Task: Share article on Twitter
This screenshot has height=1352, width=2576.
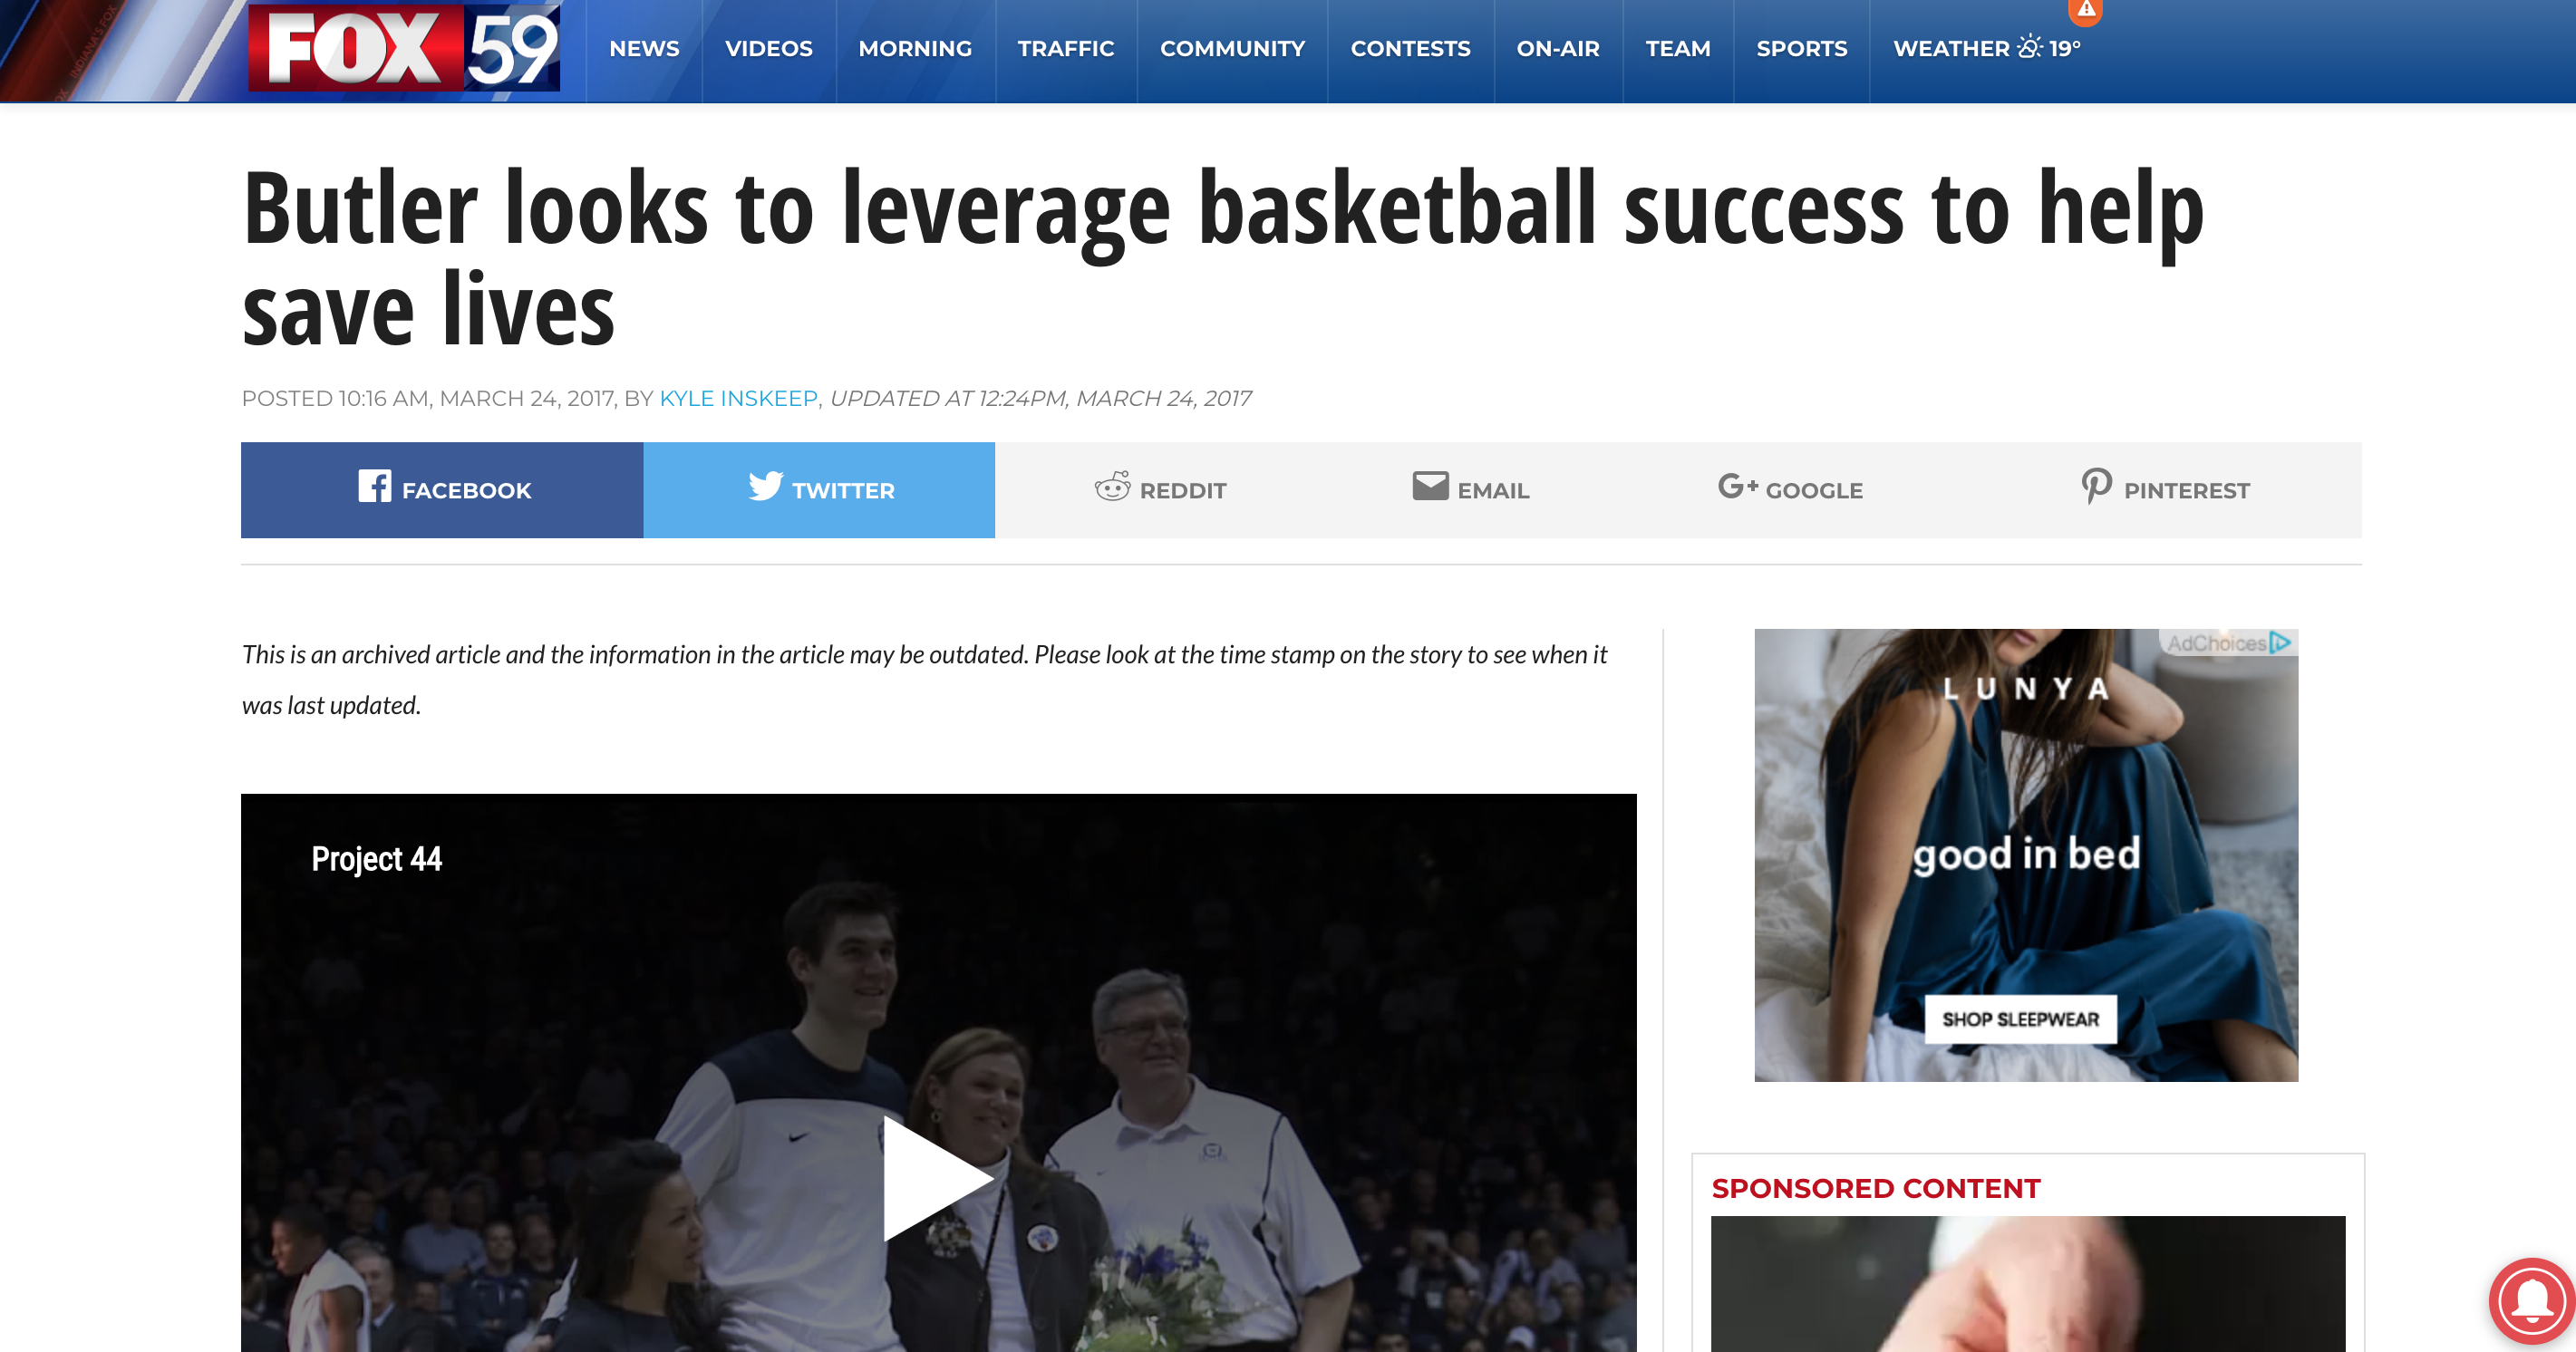Action: (x=819, y=490)
